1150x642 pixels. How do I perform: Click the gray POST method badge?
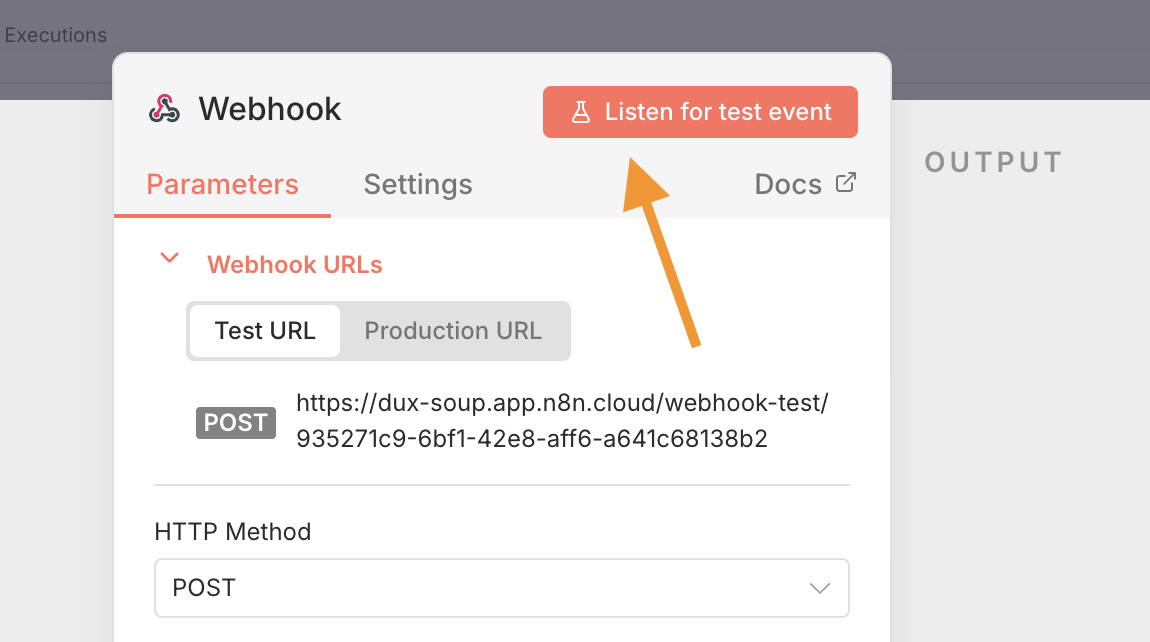[x=235, y=423]
